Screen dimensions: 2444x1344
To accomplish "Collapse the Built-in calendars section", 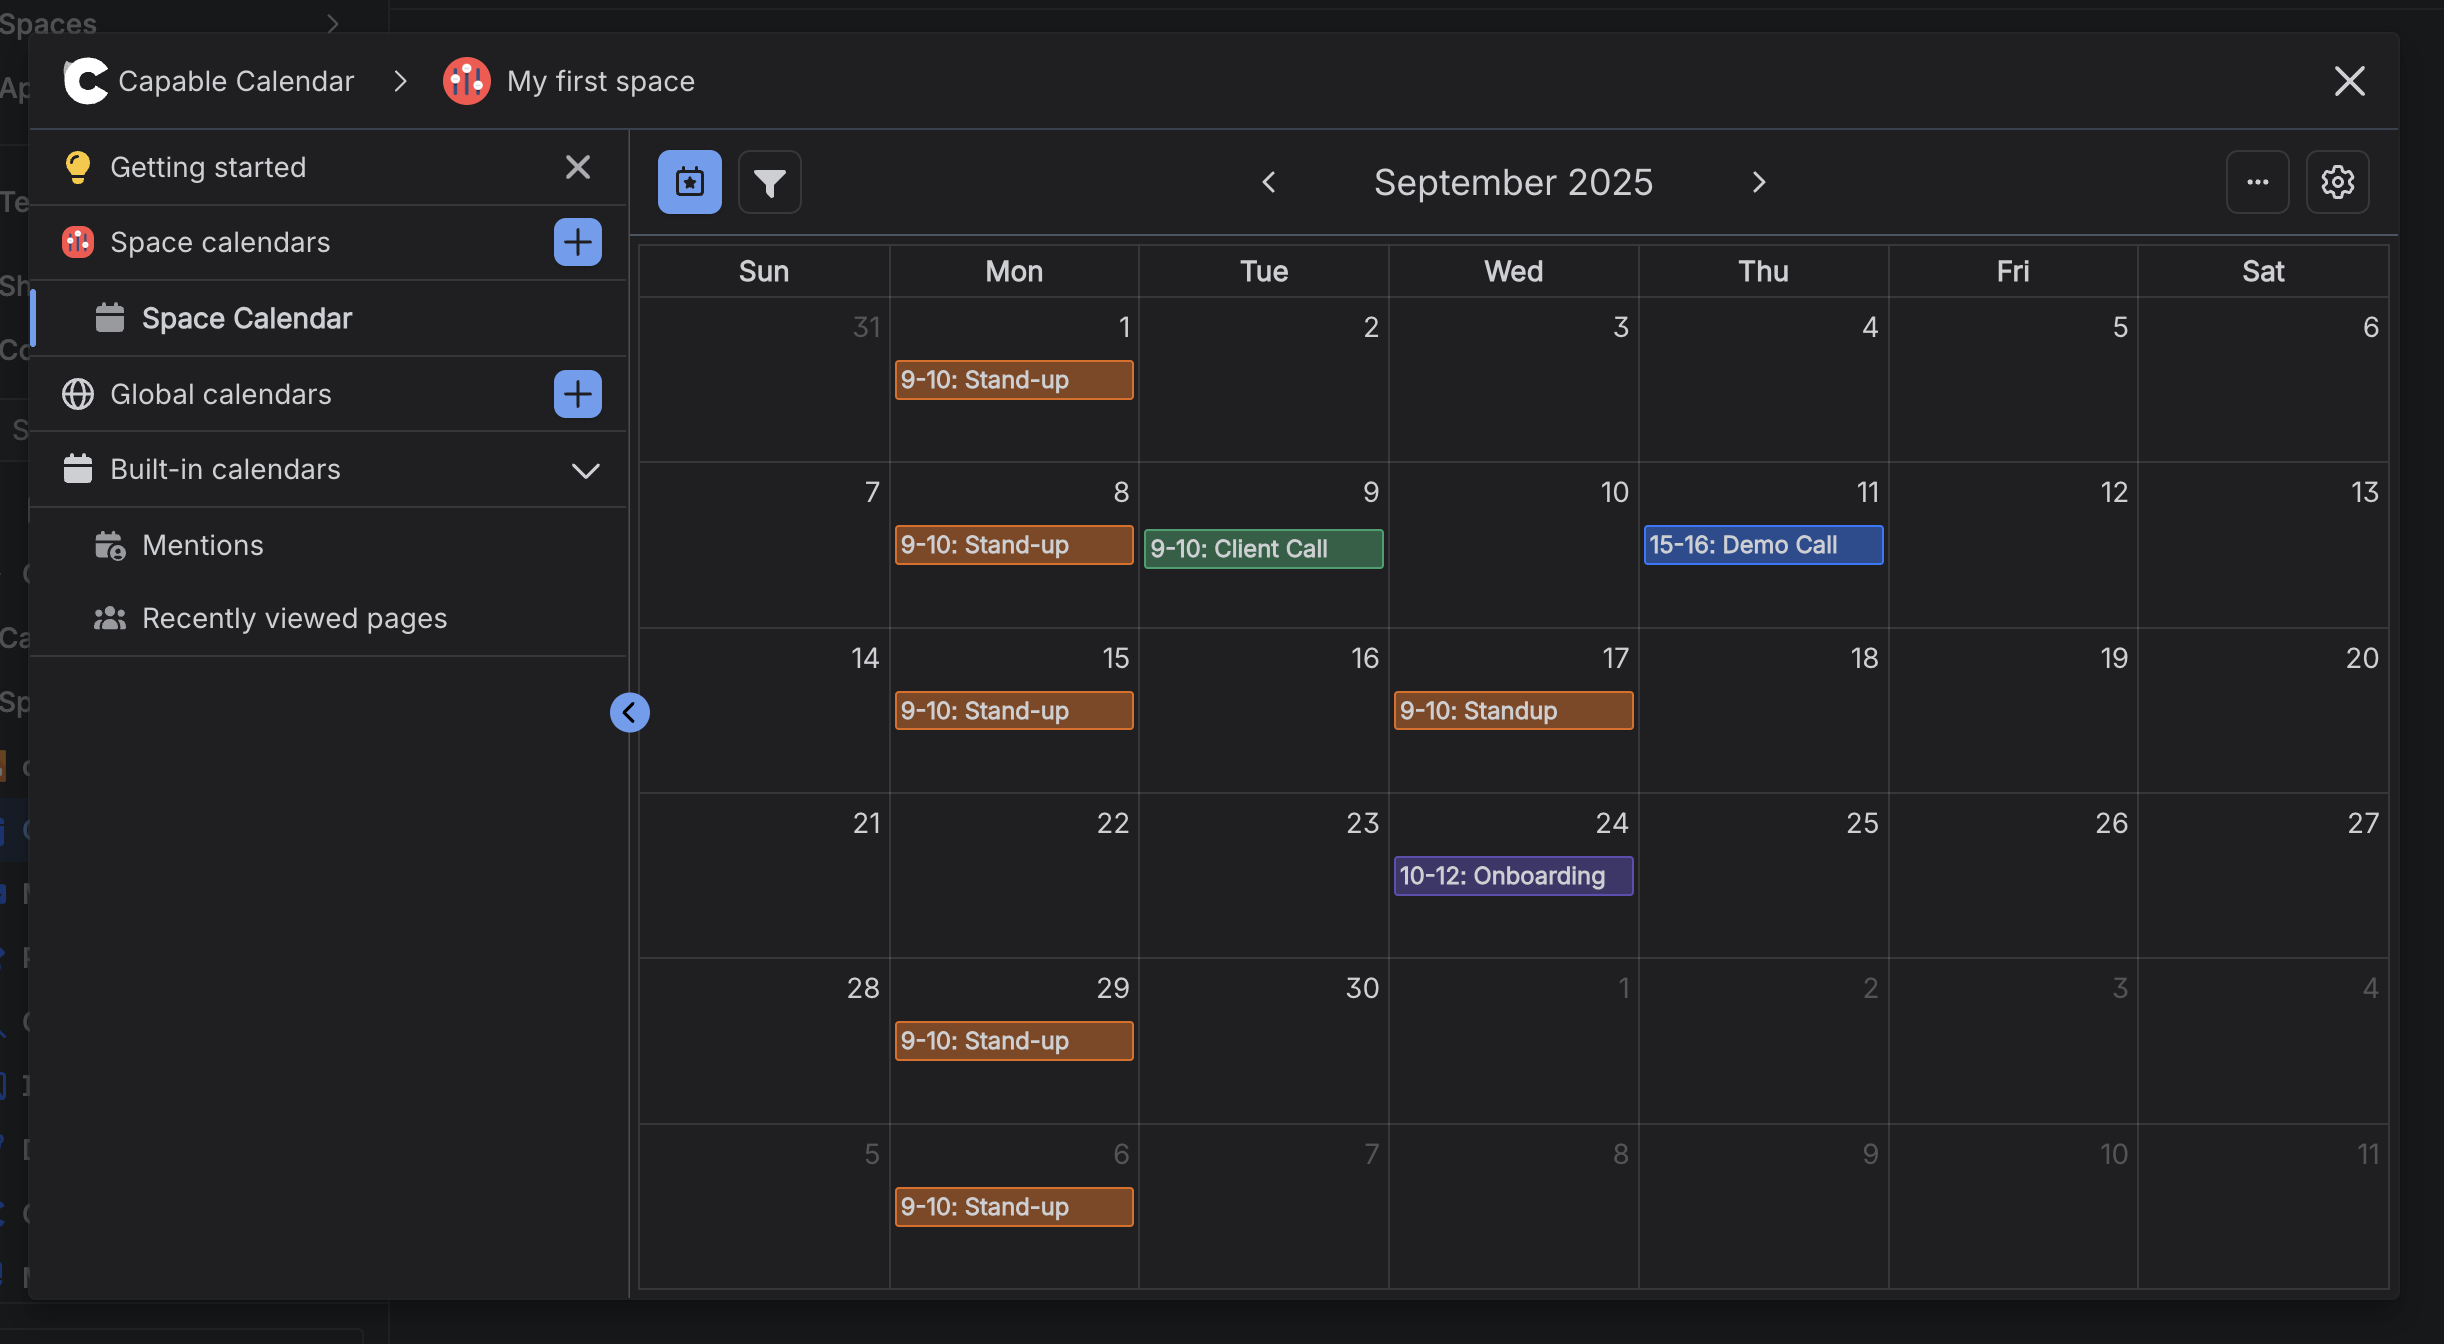I will click(x=585, y=470).
